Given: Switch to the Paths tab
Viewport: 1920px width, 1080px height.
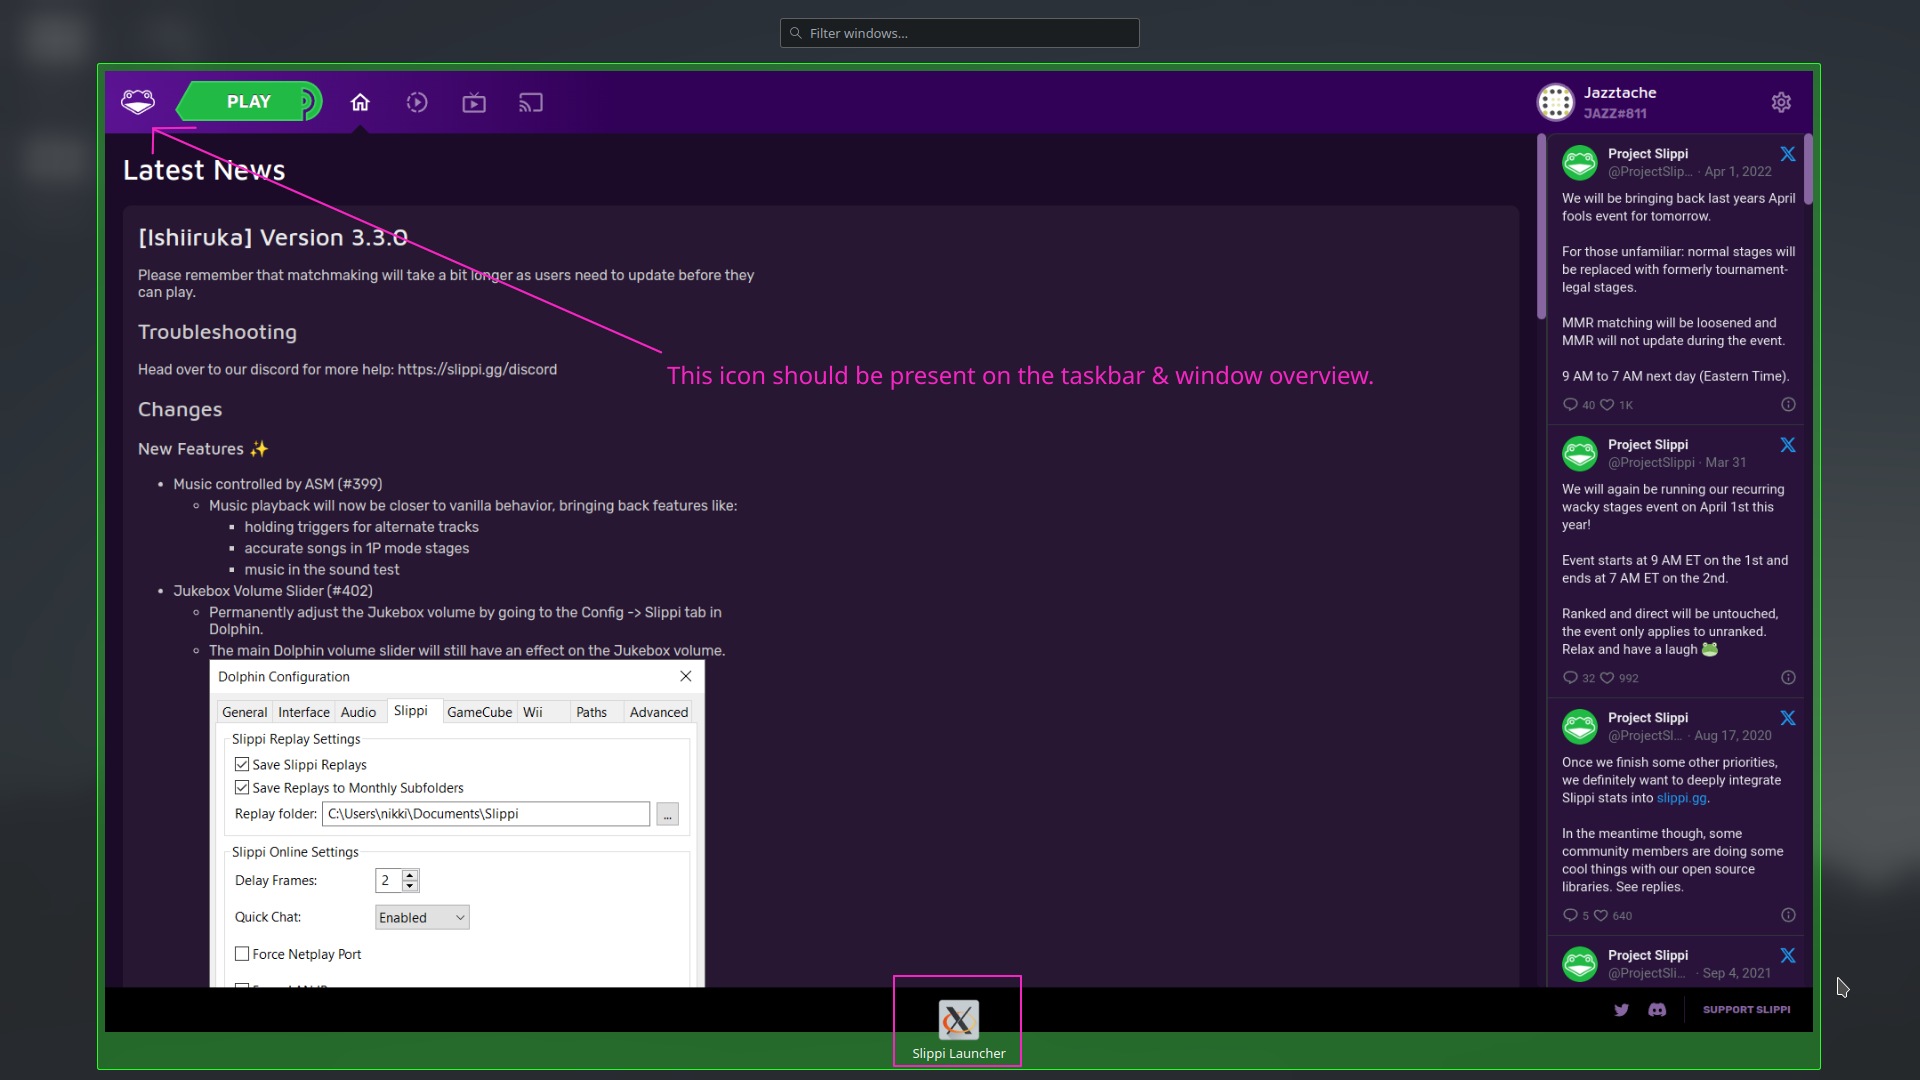Looking at the screenshot, I should point(592,711).
